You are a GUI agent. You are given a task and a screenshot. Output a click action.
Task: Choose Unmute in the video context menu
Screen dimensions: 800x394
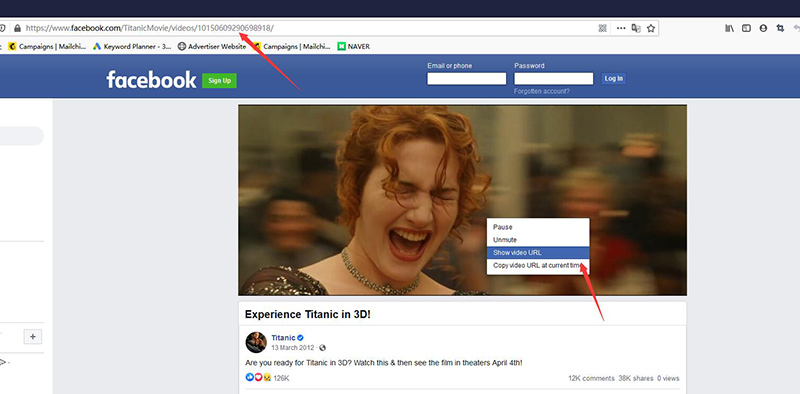(538, 240)
